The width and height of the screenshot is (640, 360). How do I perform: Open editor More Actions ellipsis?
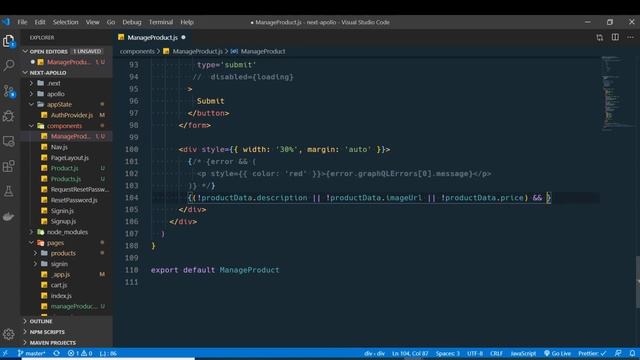630,37
